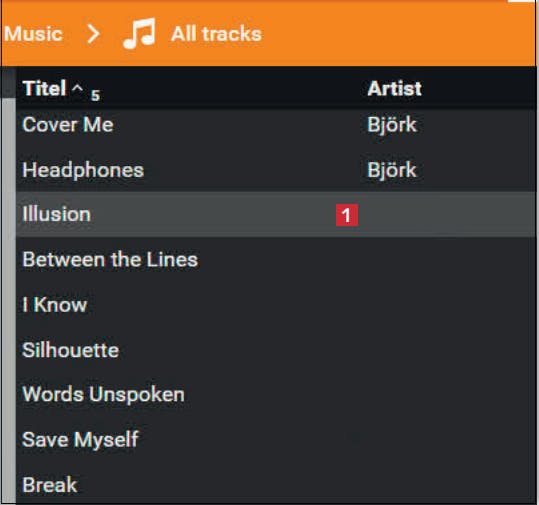Click Björk artist beside Cover Me
The height and width of the screenshot is (505, 539).
click(x=392, y=125)
